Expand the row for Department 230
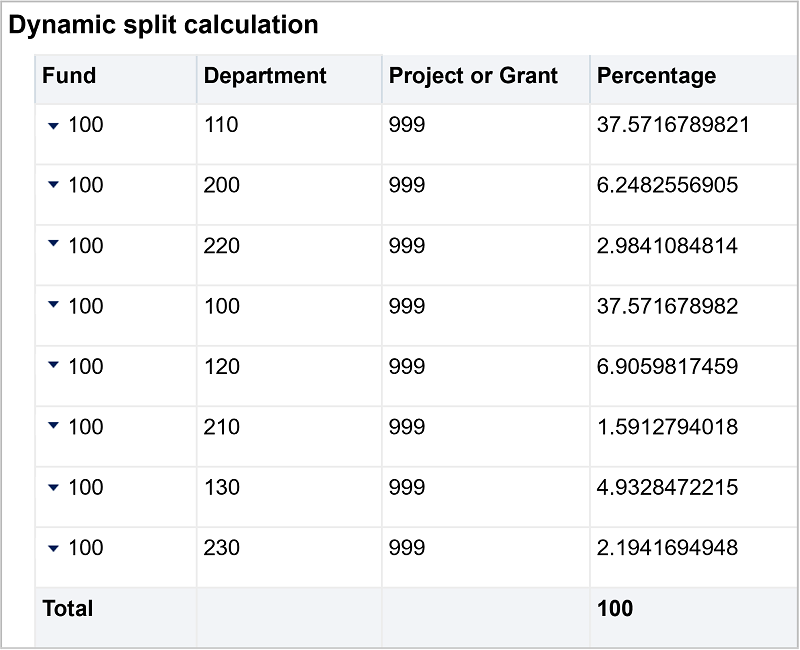This screenshot has width=800, height=650. pyautogui.click(x=52, y=548)
